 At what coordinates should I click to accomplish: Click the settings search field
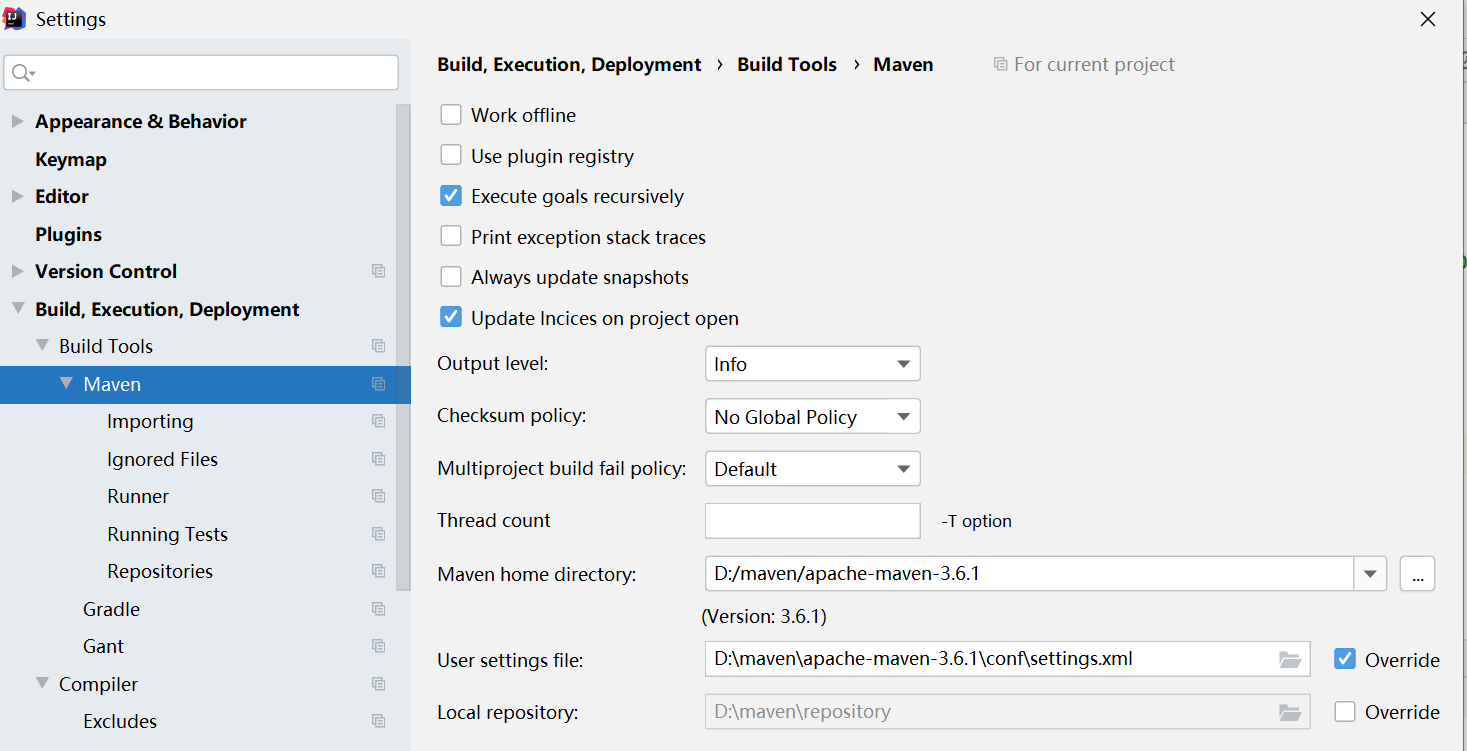click(x=201, y=73)
